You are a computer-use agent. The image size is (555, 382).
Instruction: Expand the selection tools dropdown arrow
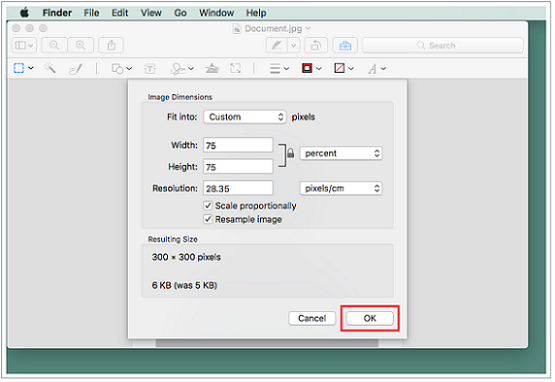31,68
